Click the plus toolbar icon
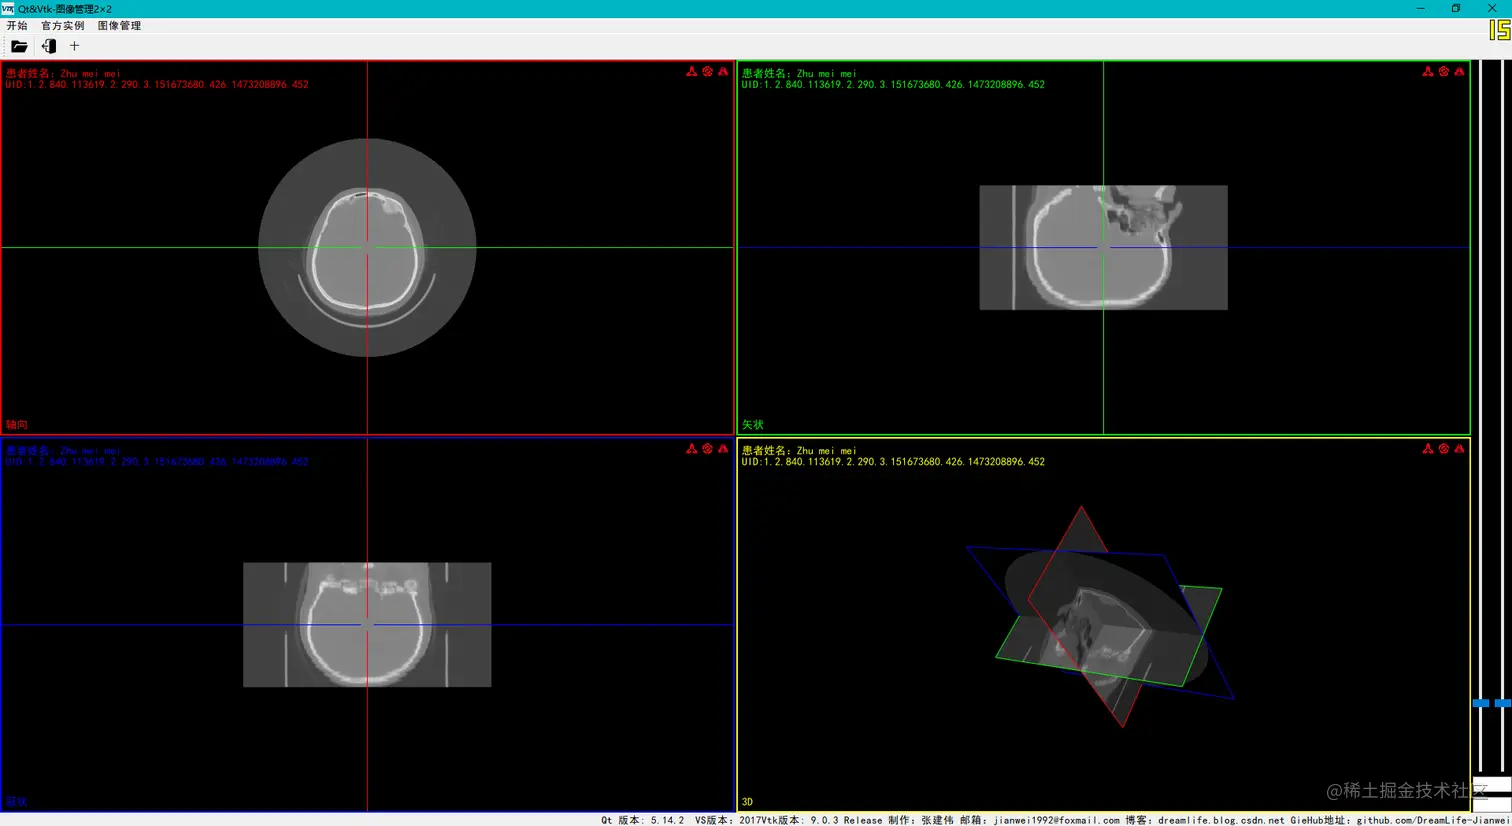This screenshot has height=826, width=1512. [x=74, y=46]
